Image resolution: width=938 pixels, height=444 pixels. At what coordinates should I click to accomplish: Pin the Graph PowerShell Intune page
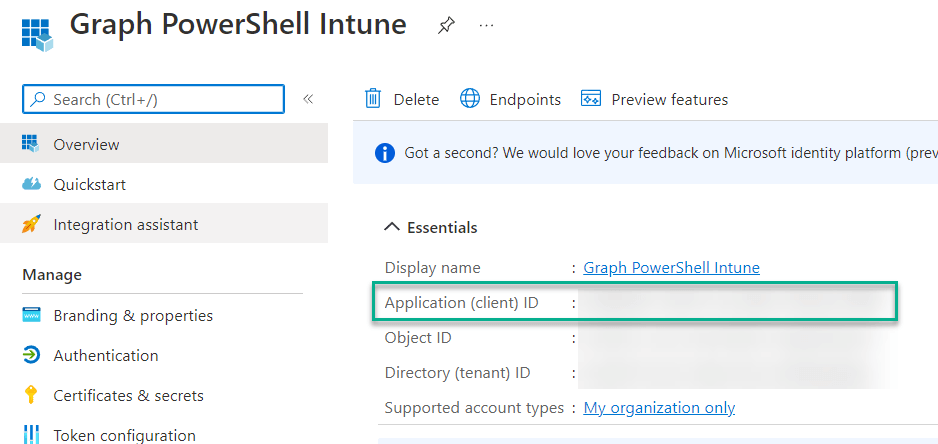446,26
